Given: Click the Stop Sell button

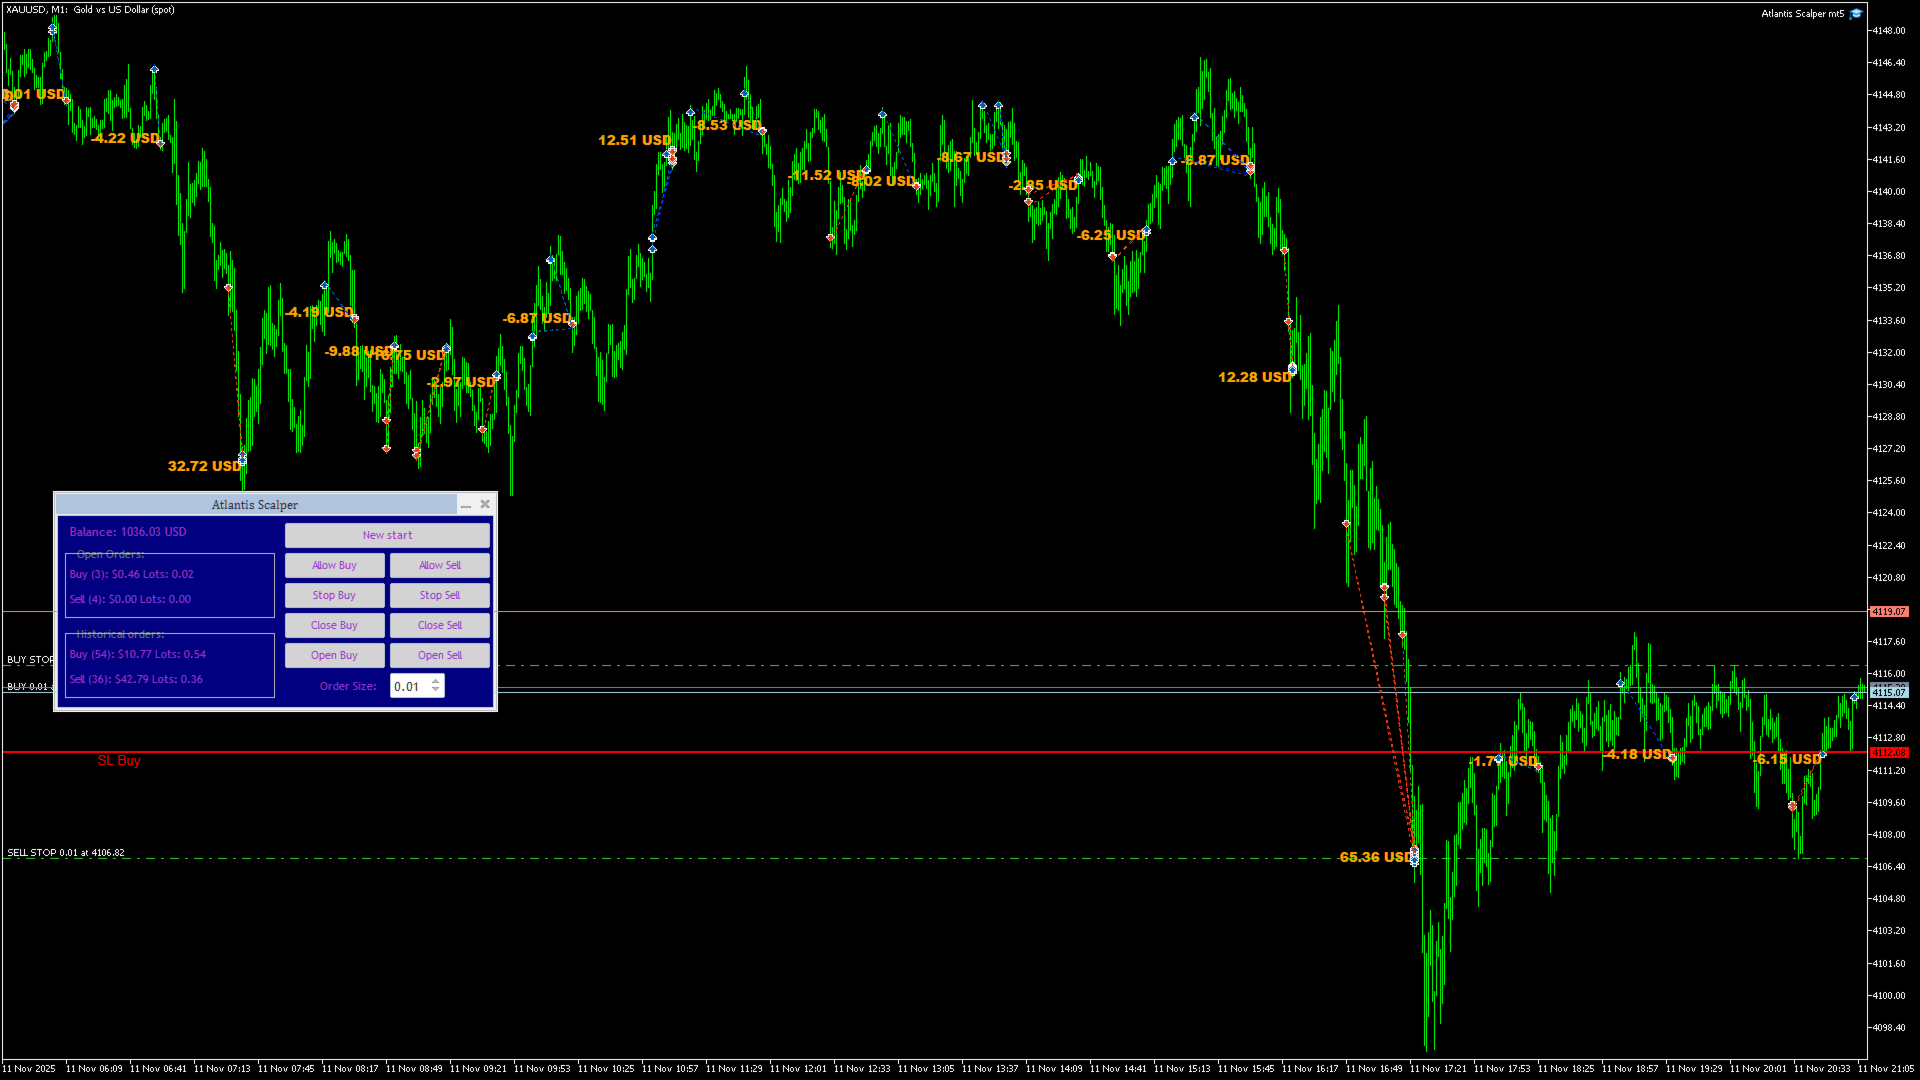Looking at the screenshot, I should (x=440, y=596).
